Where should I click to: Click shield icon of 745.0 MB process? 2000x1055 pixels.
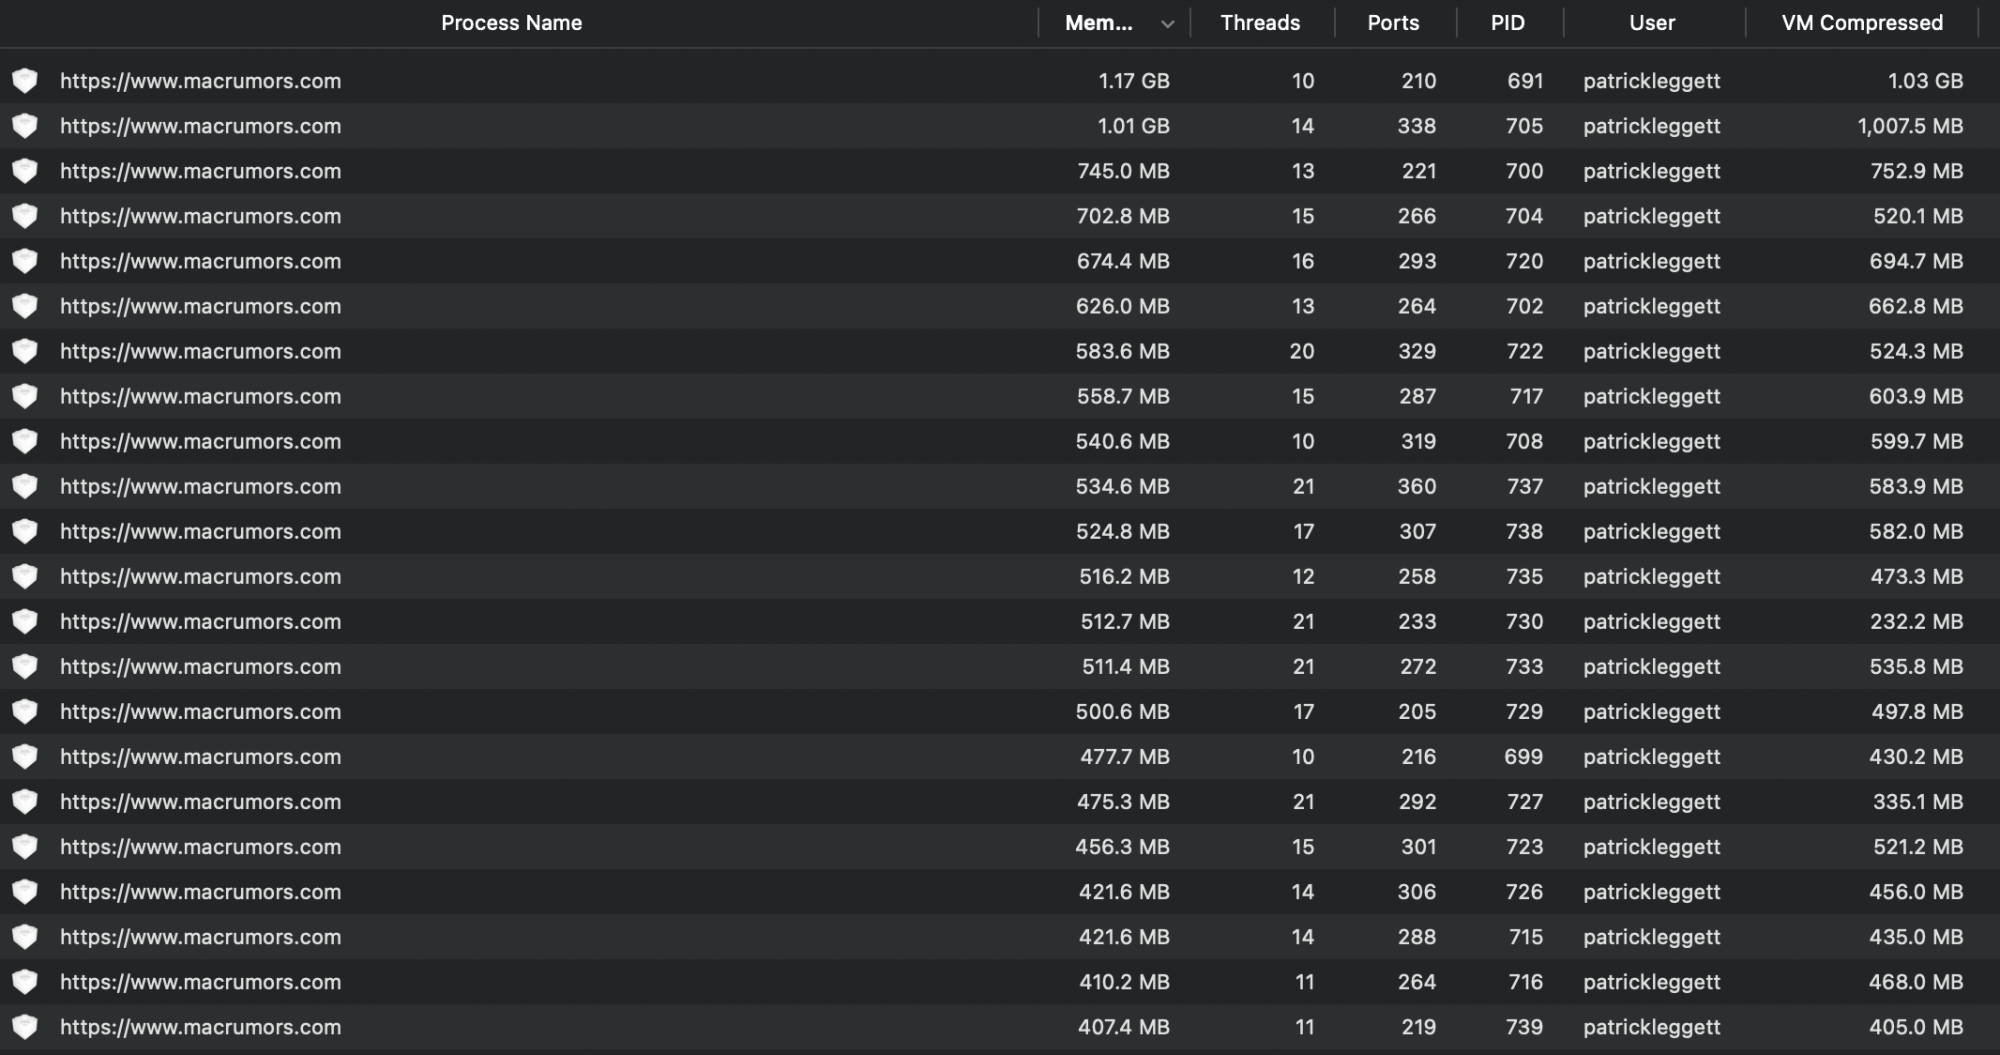point(25,171)
